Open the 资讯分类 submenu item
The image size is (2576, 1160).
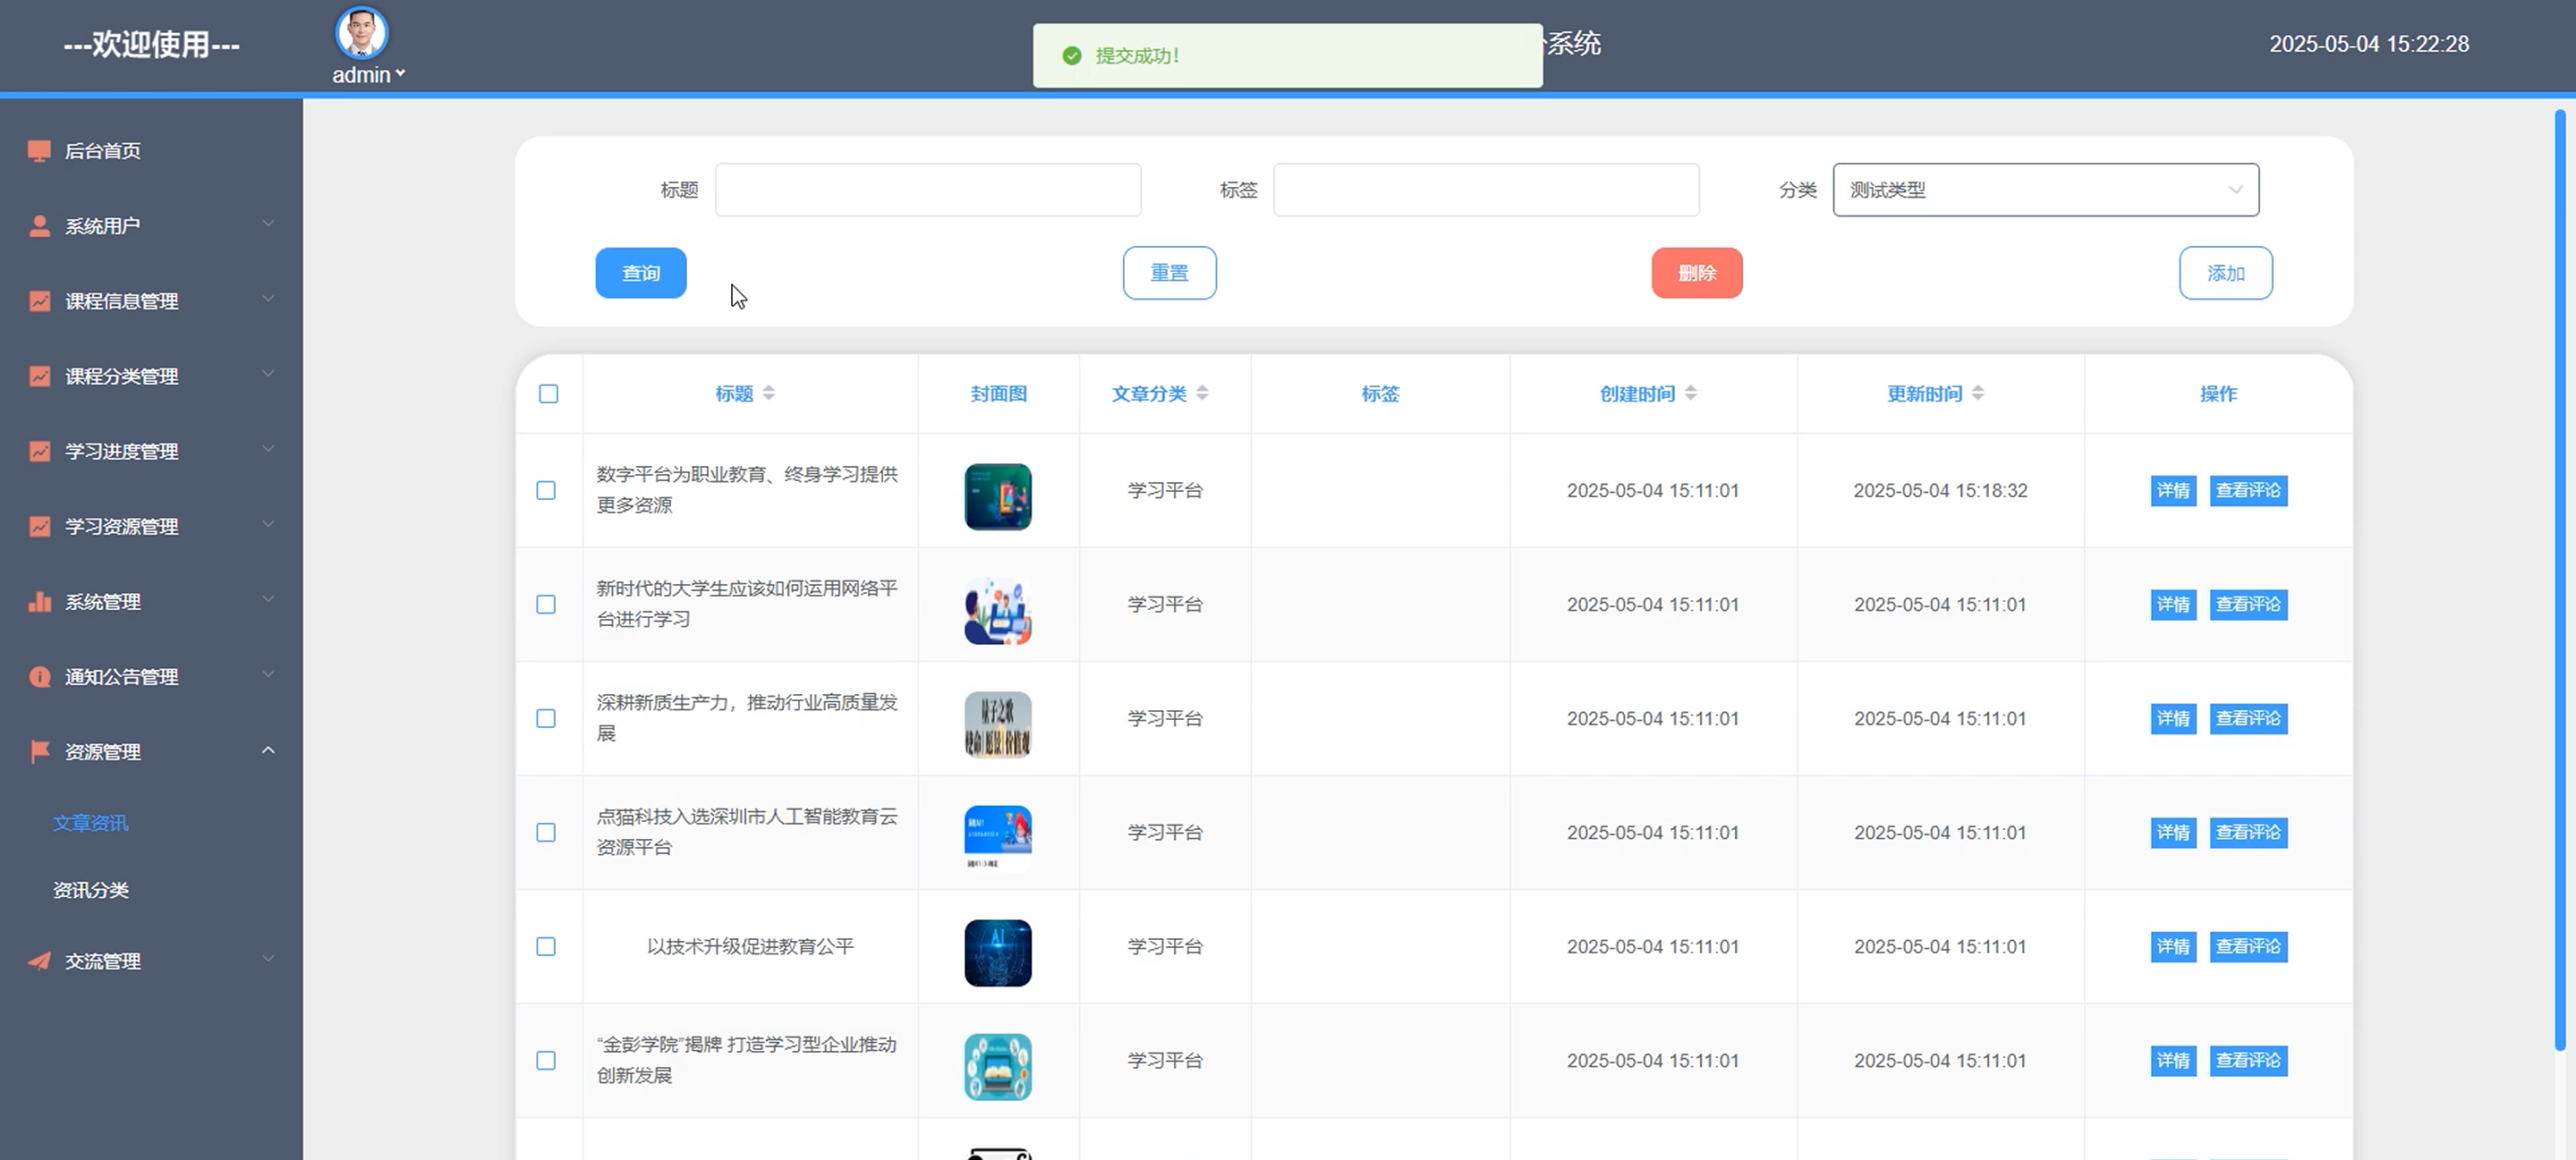click(x=91, y=890)
